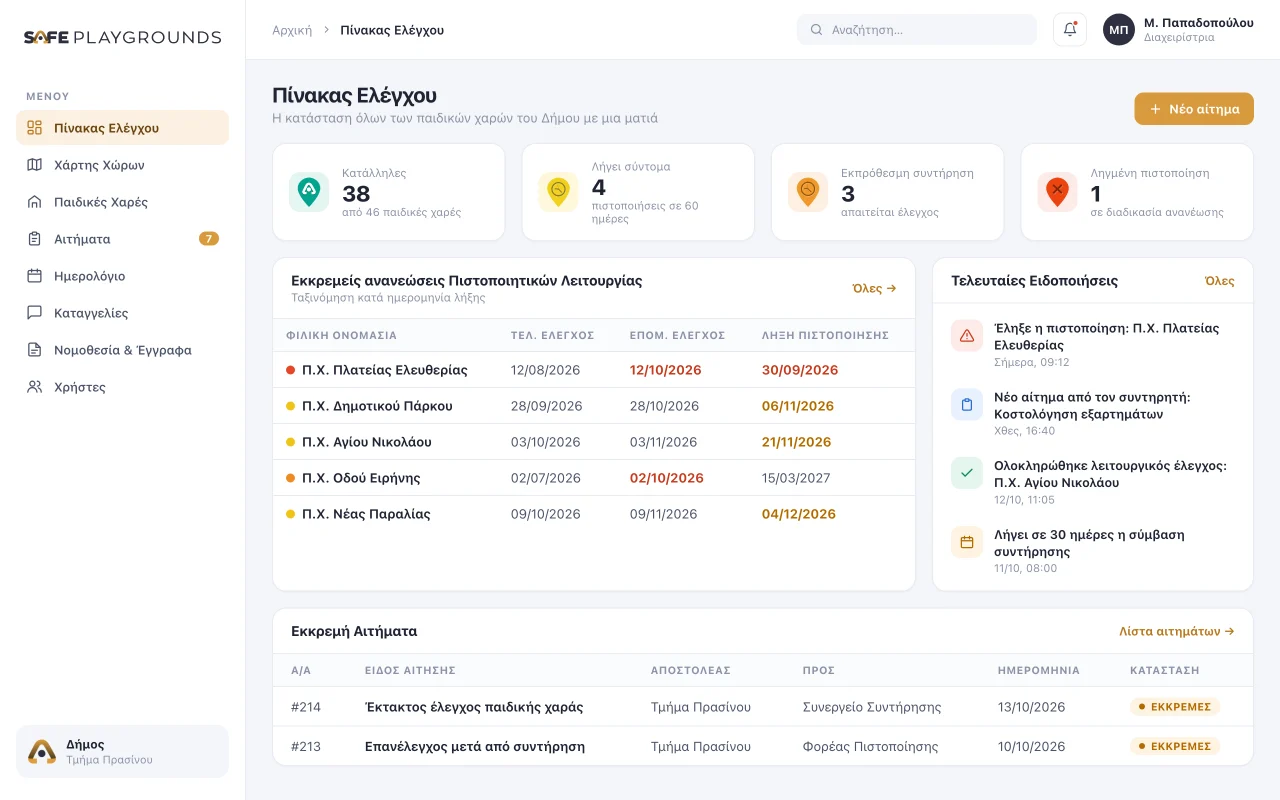Image resolution: width=1280 pixels, height=800 pixels.
Task: Click the red warning icon for Έληξε η πιστοποίηση
Action: 967,336
